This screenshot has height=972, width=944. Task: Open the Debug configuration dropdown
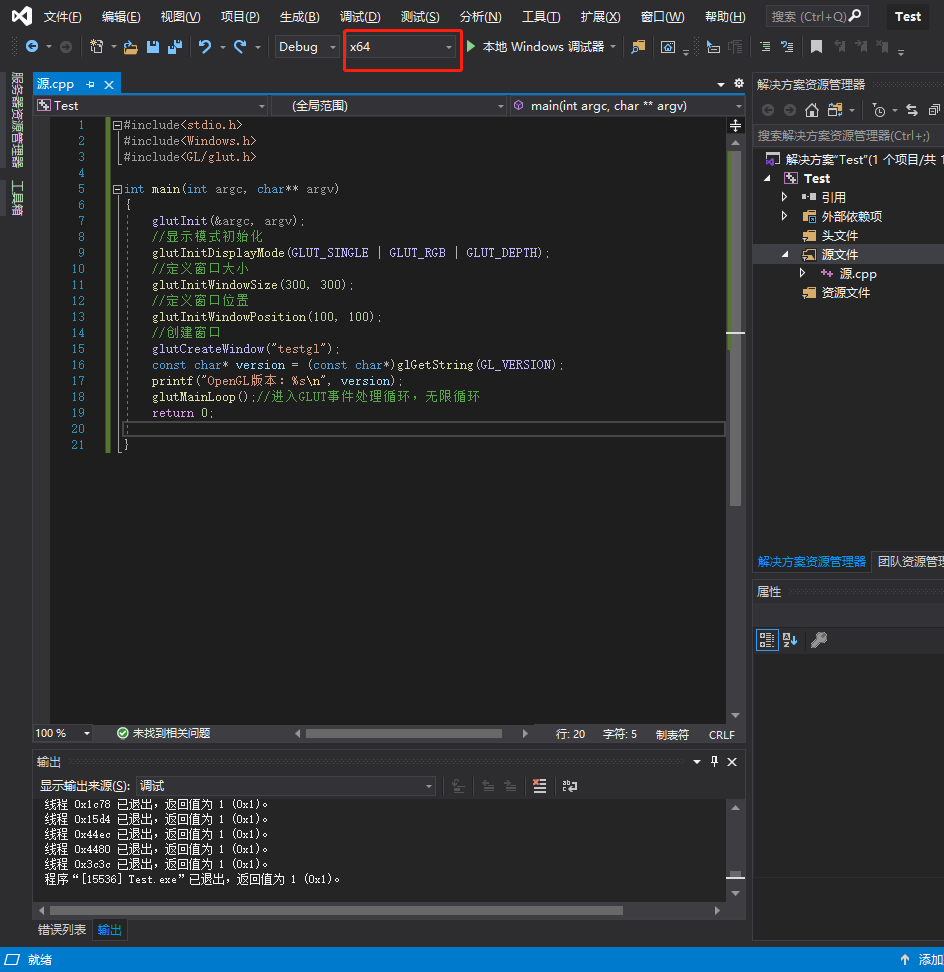click(306, 46)
